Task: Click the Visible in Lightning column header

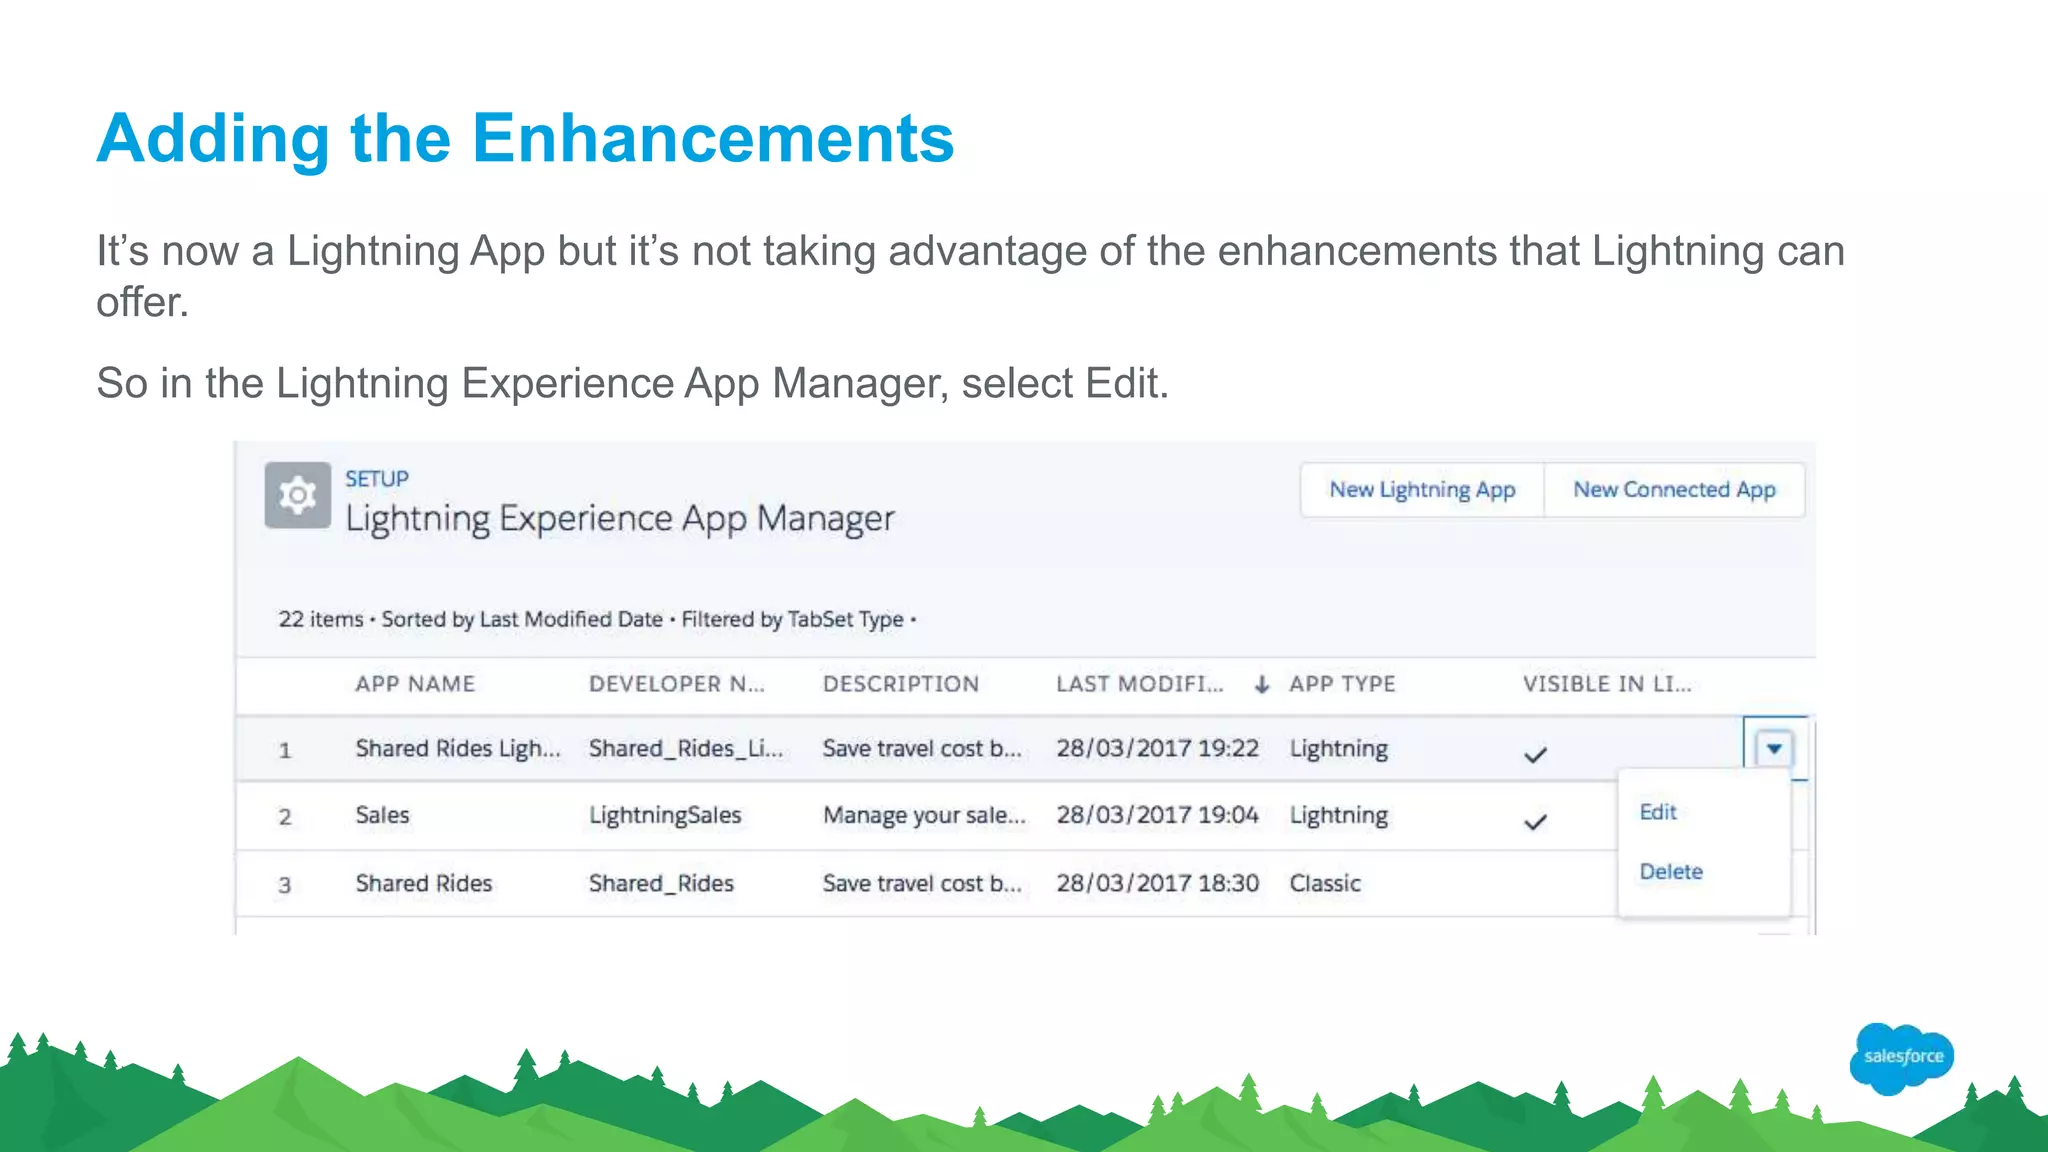Action: [1607, 684]
